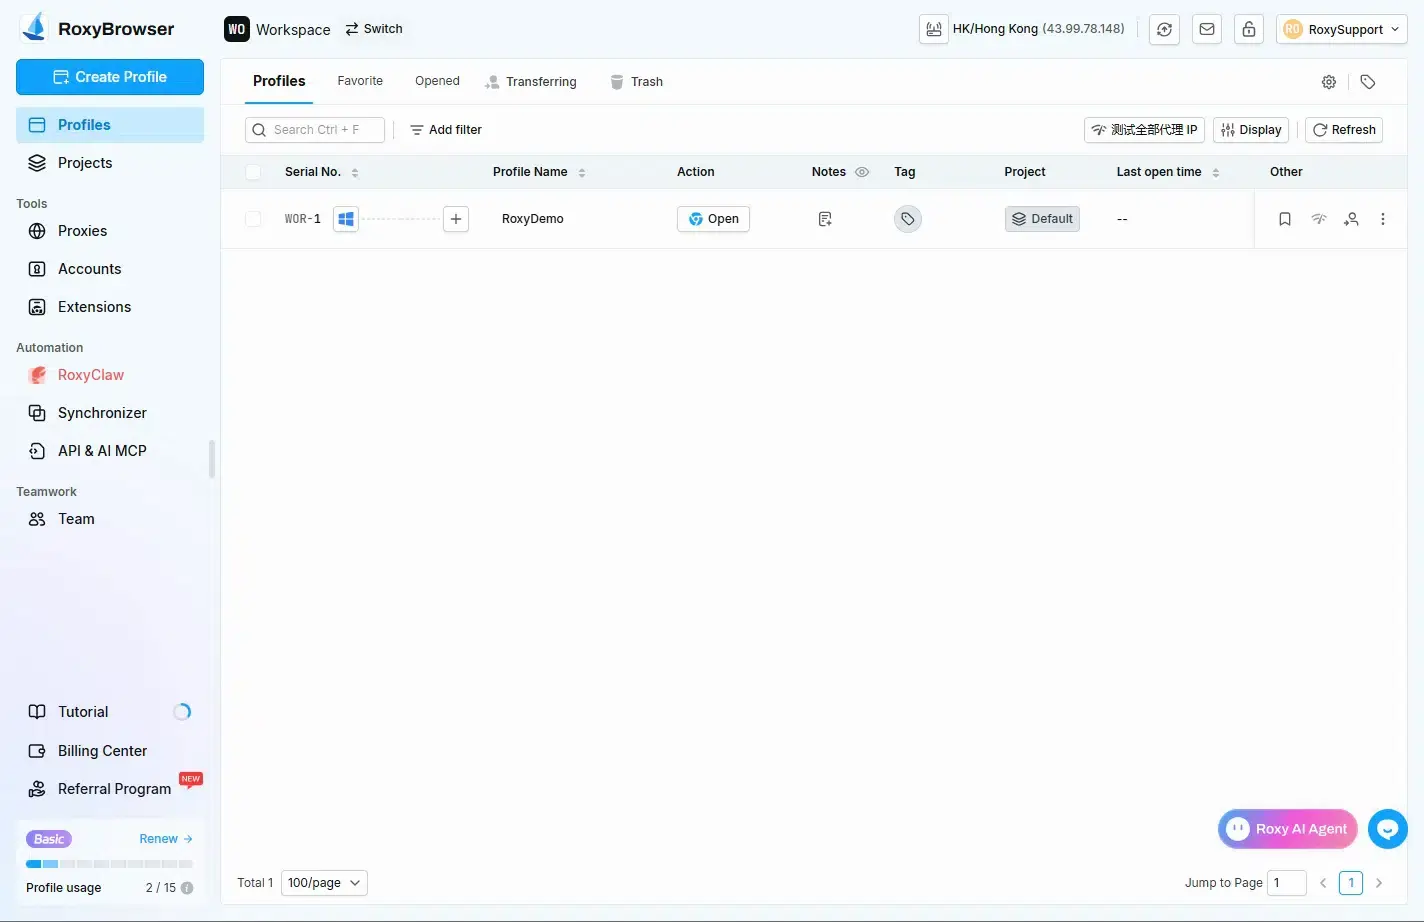Open the notes icon for RoxyDemo
This screenshot has height=922, width=1424.
pyautogui.click(x=825, y=219)
